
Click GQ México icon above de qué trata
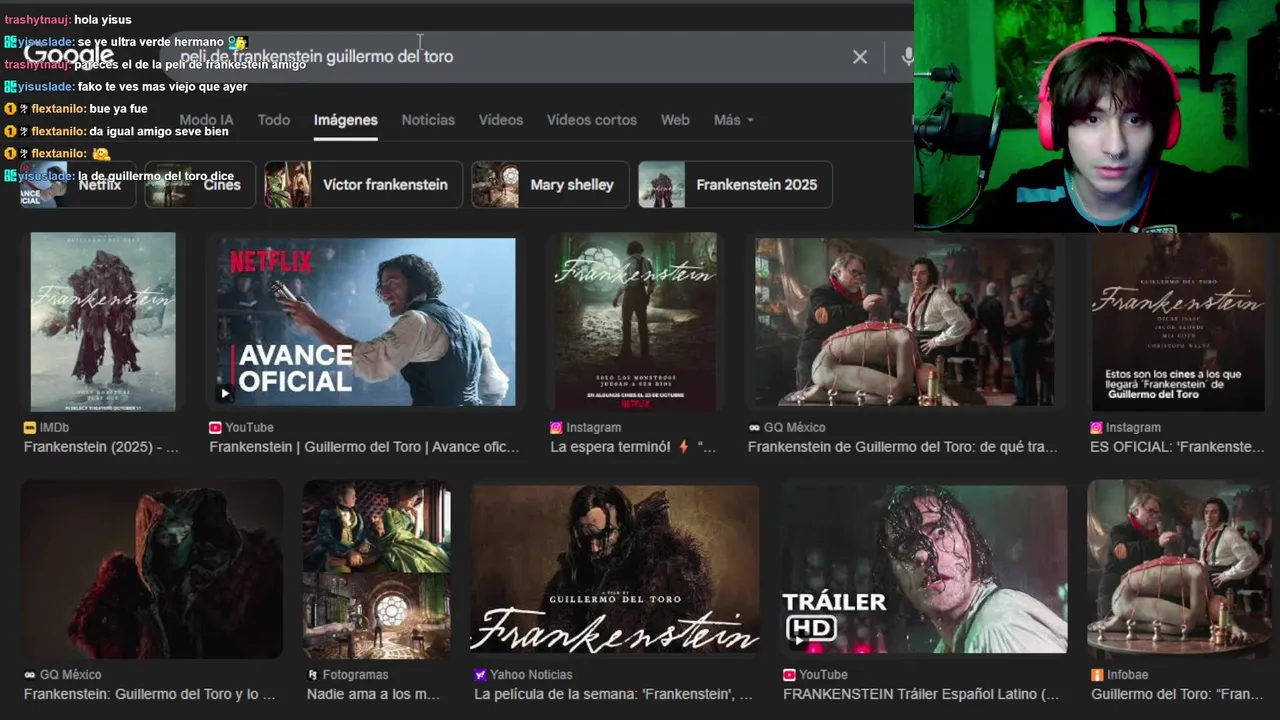click(754, 427)
